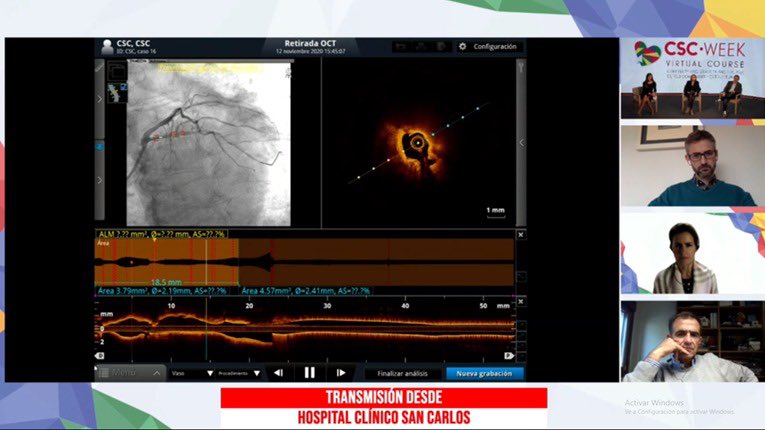
Task: Pause the OCT playback
Action: (x=309, y=373)
